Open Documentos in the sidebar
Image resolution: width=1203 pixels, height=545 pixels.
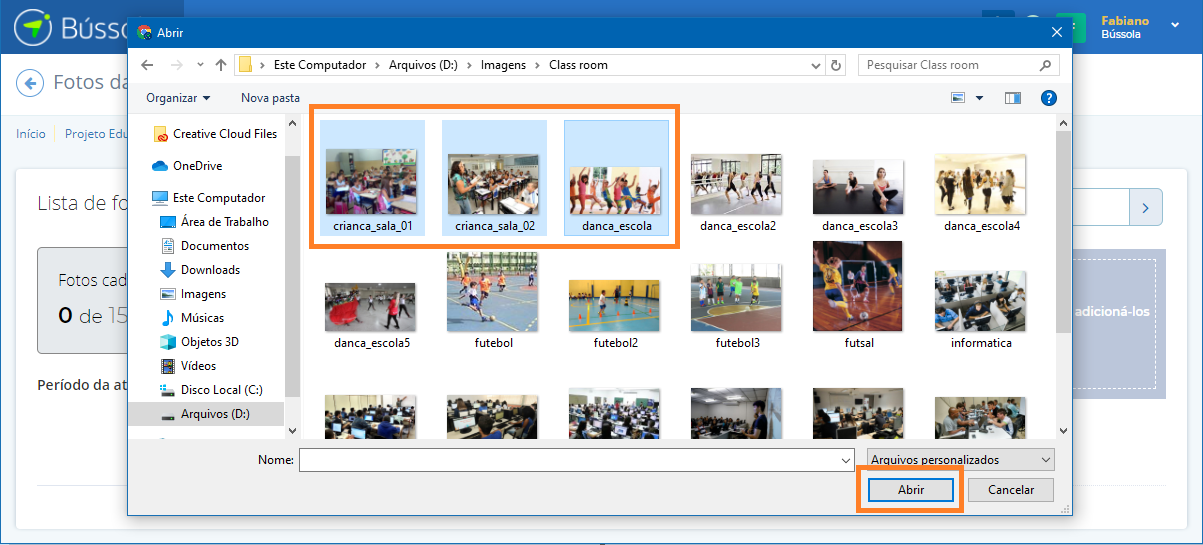coord(204,246)
